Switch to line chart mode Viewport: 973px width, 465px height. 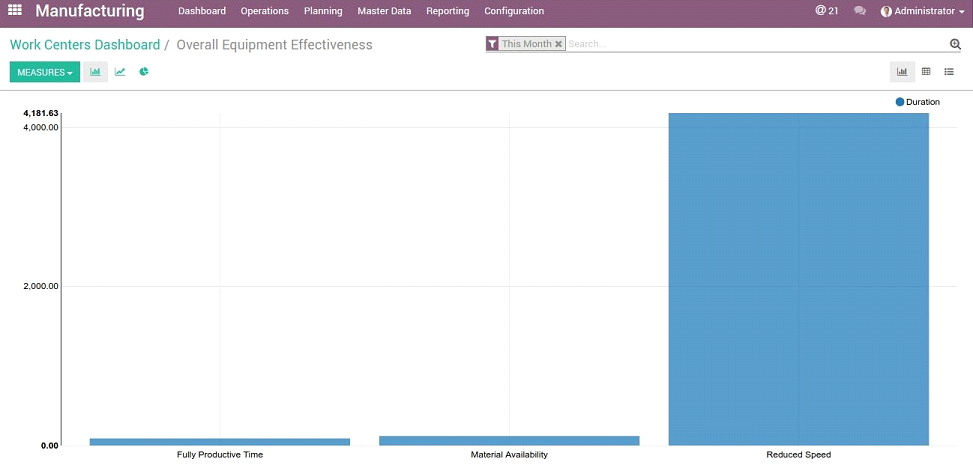coord(120,72)
